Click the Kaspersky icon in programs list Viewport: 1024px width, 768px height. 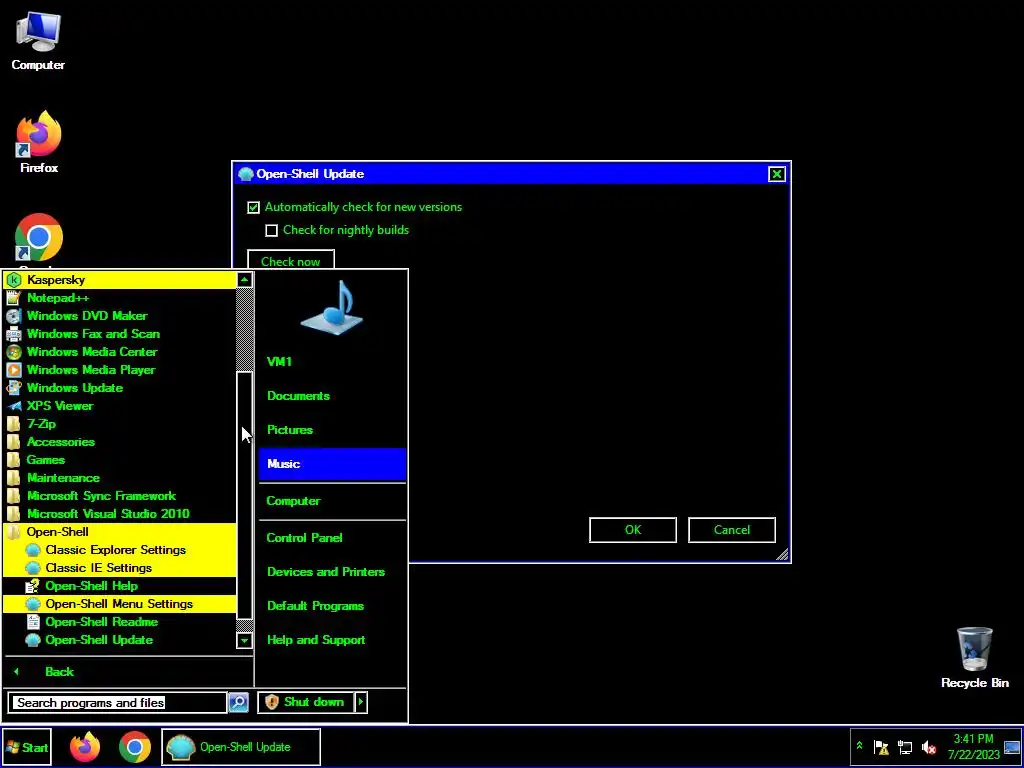(14, 280)
